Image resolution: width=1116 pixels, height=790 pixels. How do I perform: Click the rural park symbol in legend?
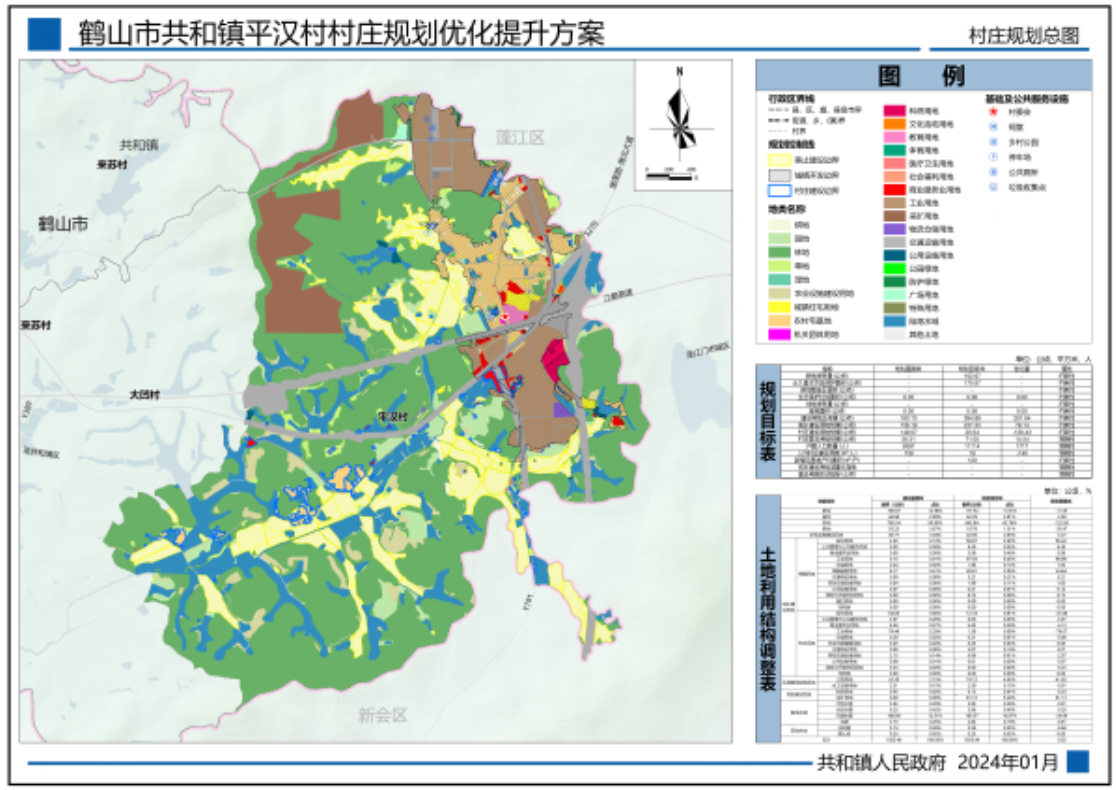(x=991, y=142)
